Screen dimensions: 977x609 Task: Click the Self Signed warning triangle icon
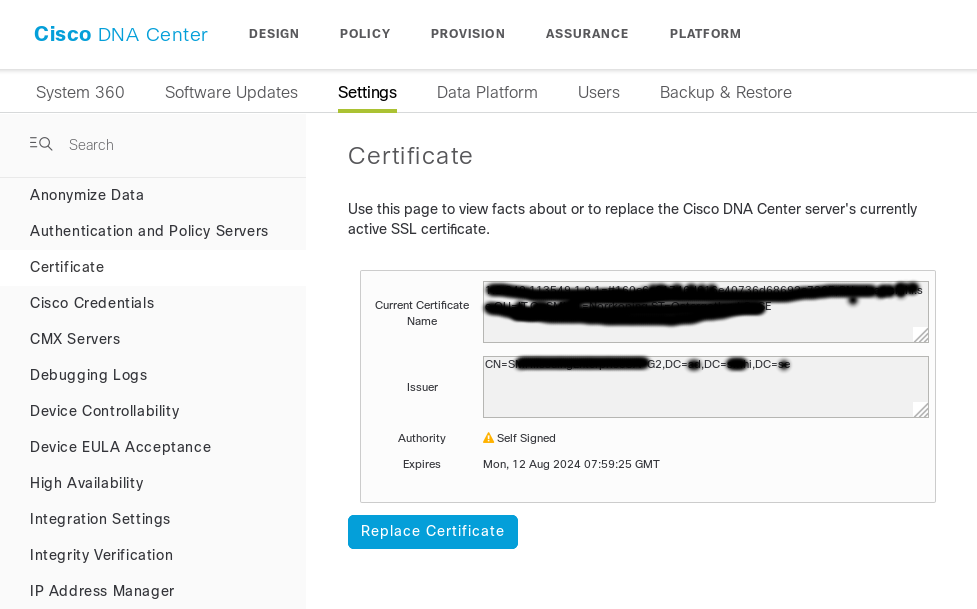click(x=489, y=437)
